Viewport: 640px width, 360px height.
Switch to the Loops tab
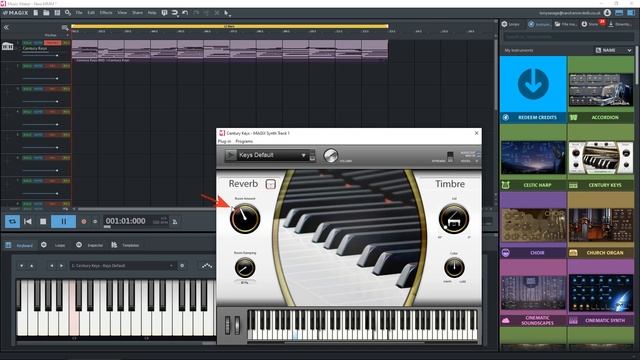pyautogui.click(x=53, y=245)
